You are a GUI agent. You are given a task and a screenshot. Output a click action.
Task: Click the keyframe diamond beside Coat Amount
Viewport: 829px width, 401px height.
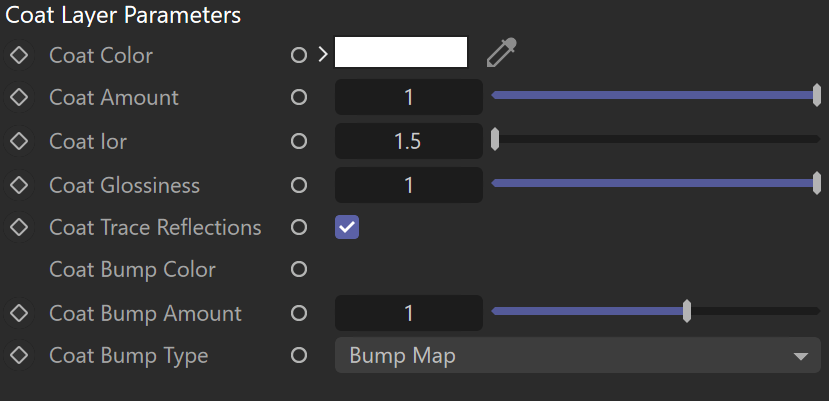pos(19,97)
